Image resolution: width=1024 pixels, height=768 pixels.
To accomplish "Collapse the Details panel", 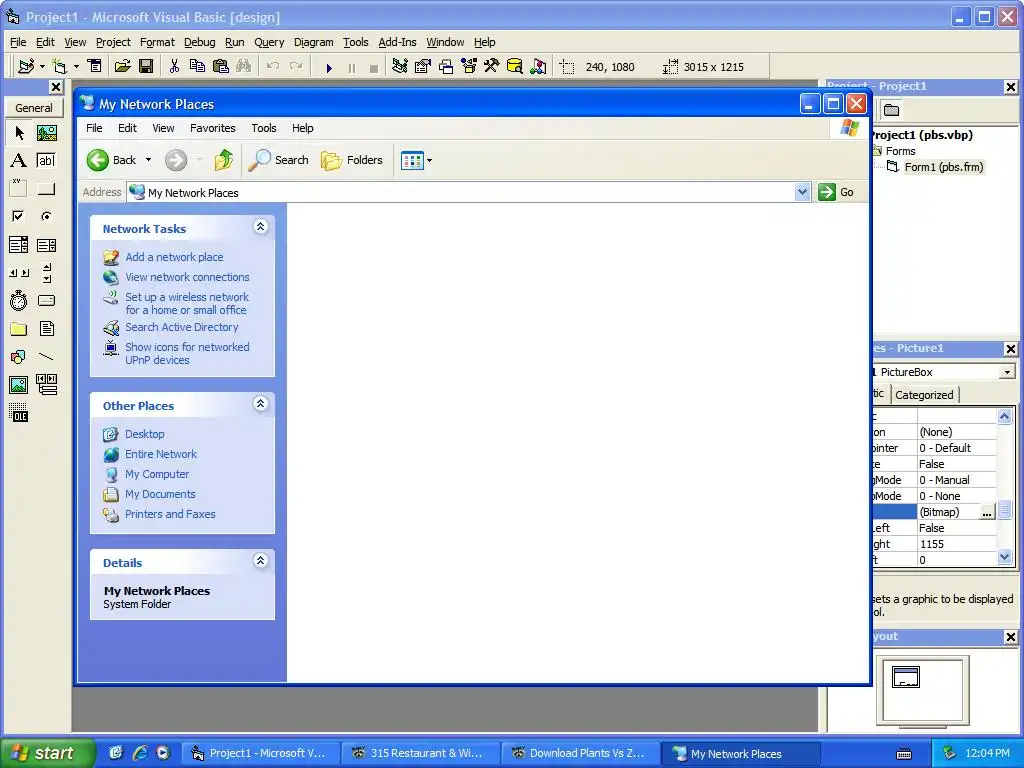I will [261, 560].
